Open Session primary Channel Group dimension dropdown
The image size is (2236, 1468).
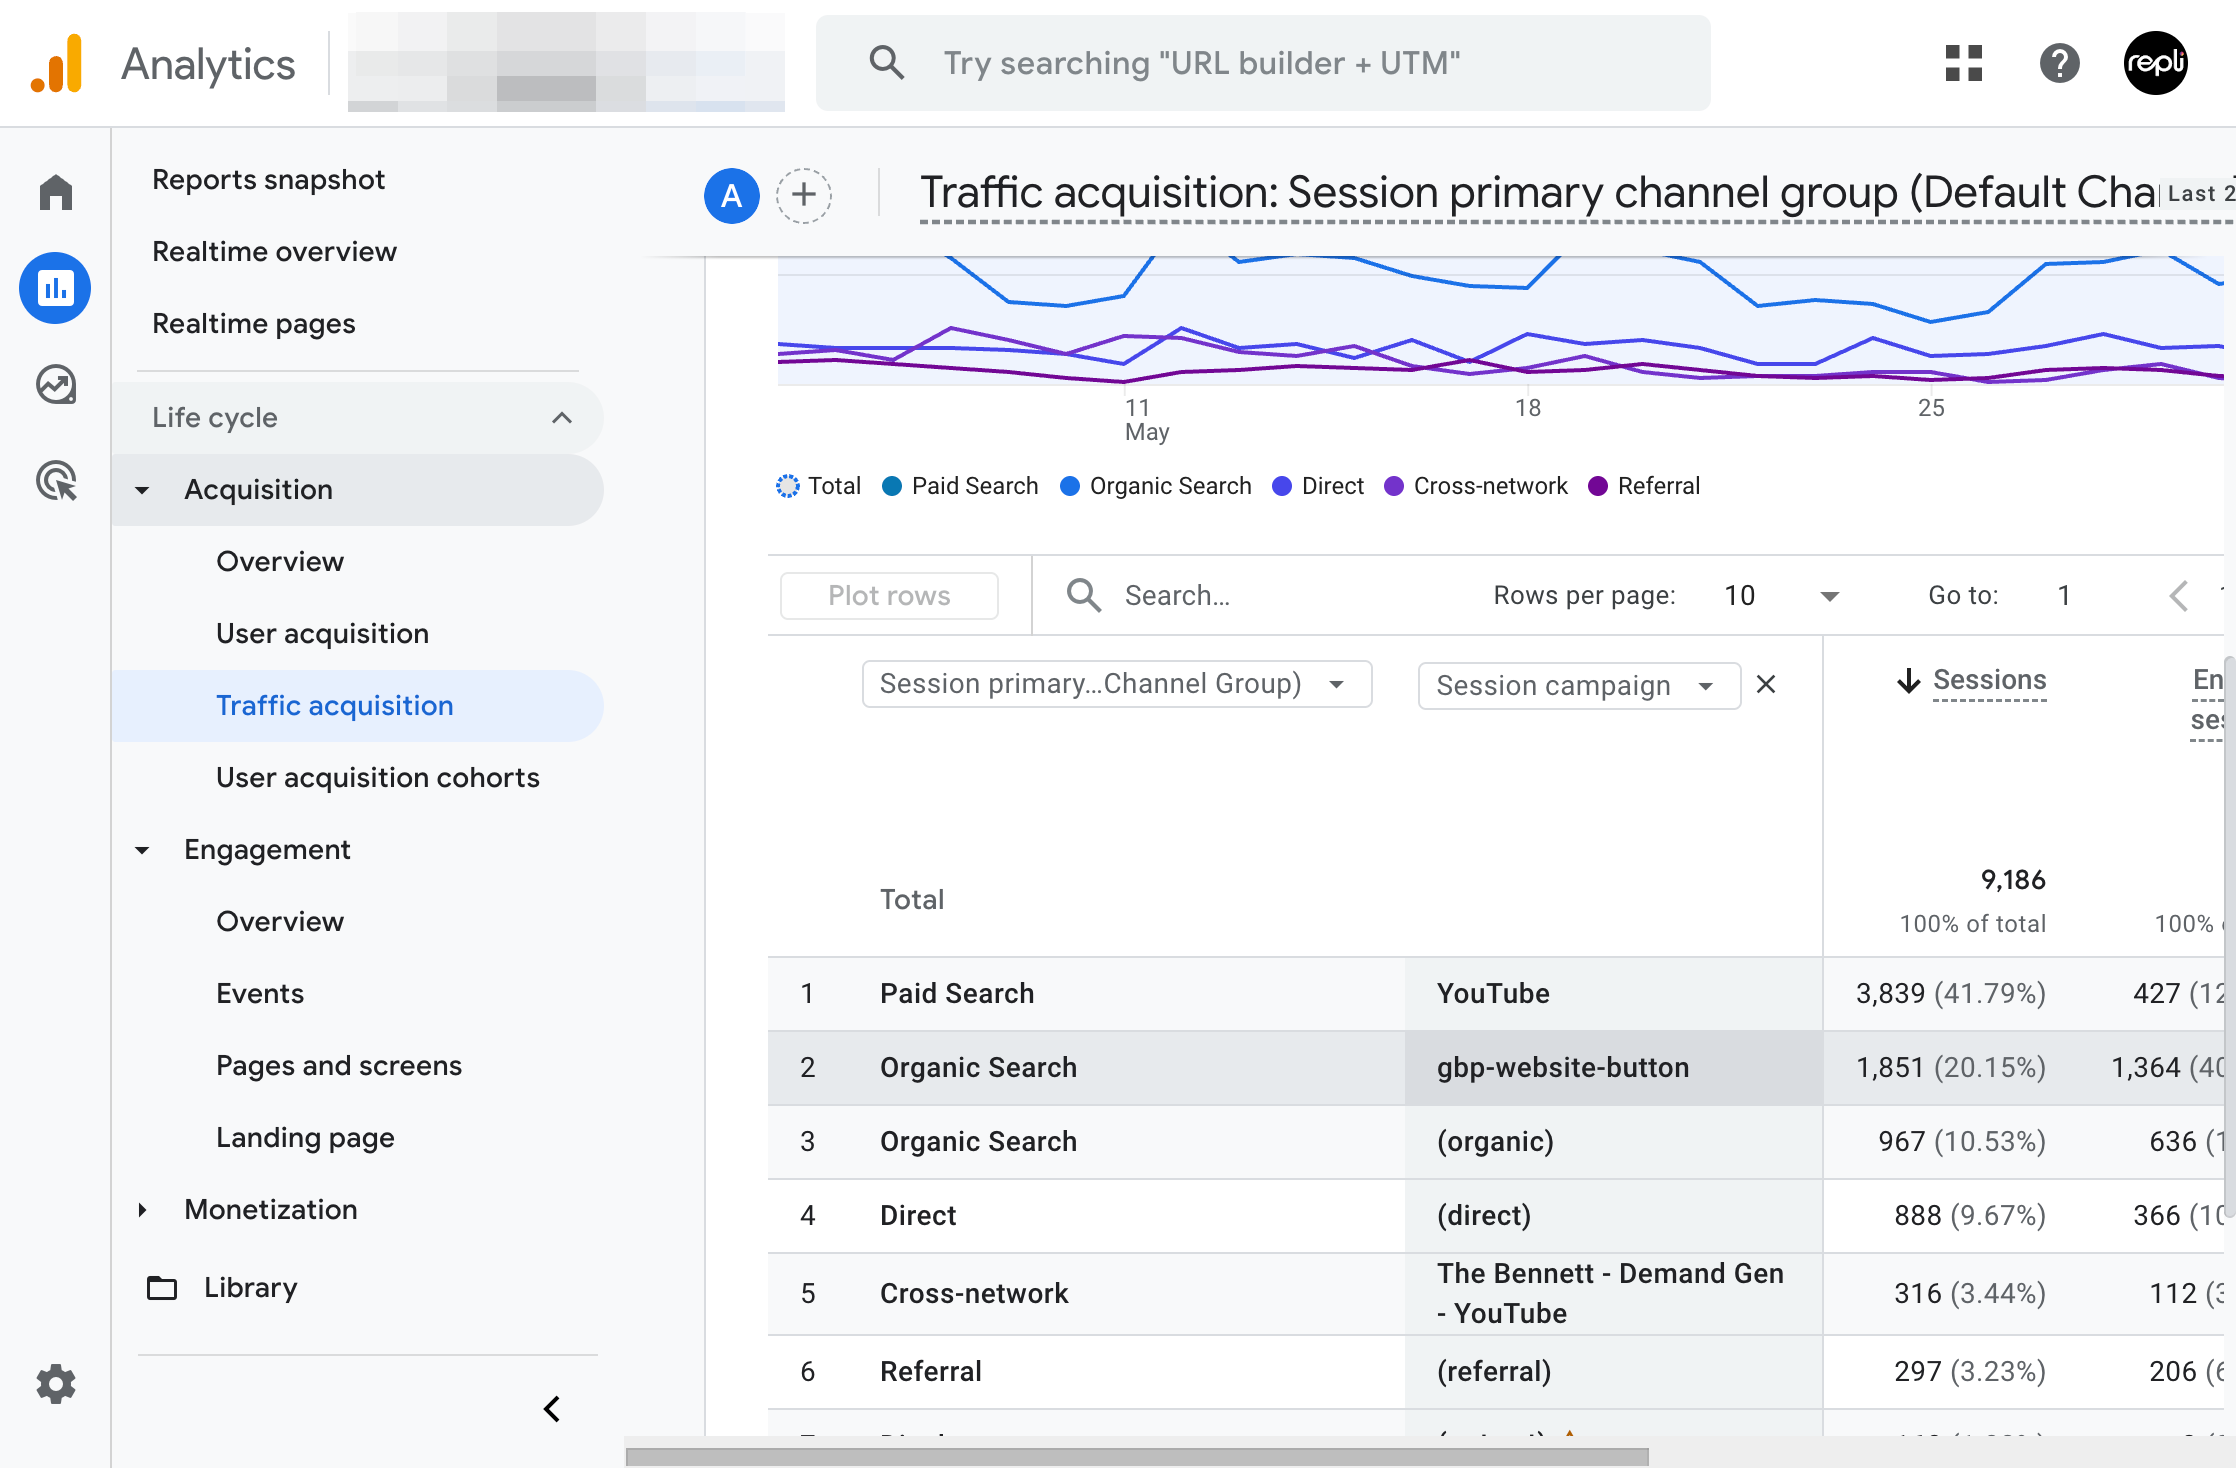click(1117, 684)
